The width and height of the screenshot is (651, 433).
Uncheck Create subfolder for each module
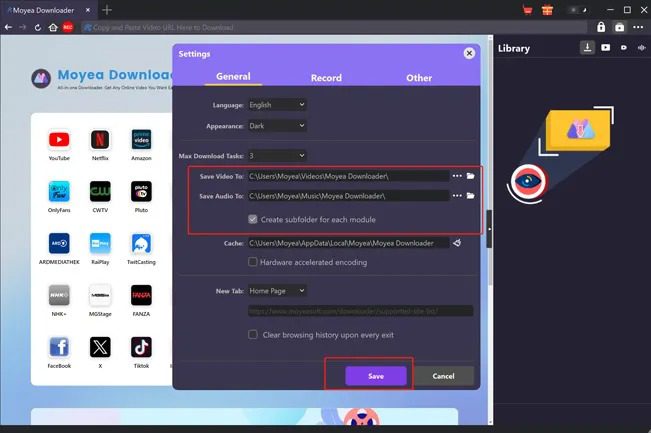pos(253,218)
